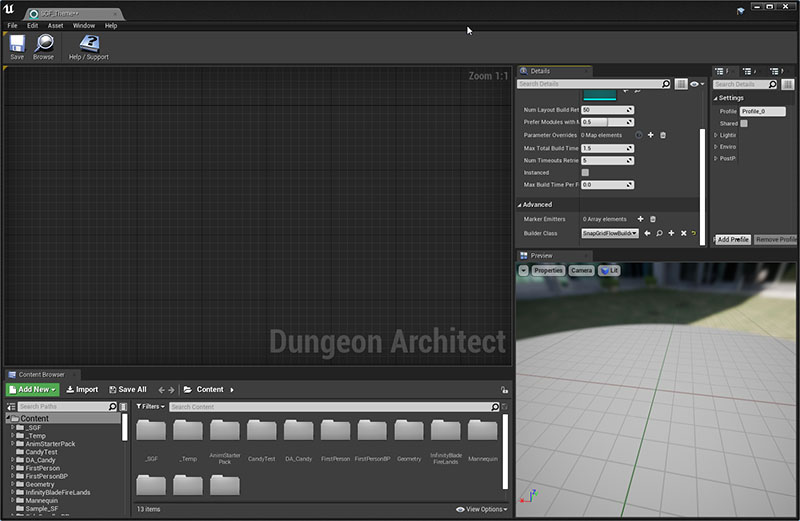Go forward in Content Browser history
The width and height of the screenshot is (800, 521).
point(171,390)
